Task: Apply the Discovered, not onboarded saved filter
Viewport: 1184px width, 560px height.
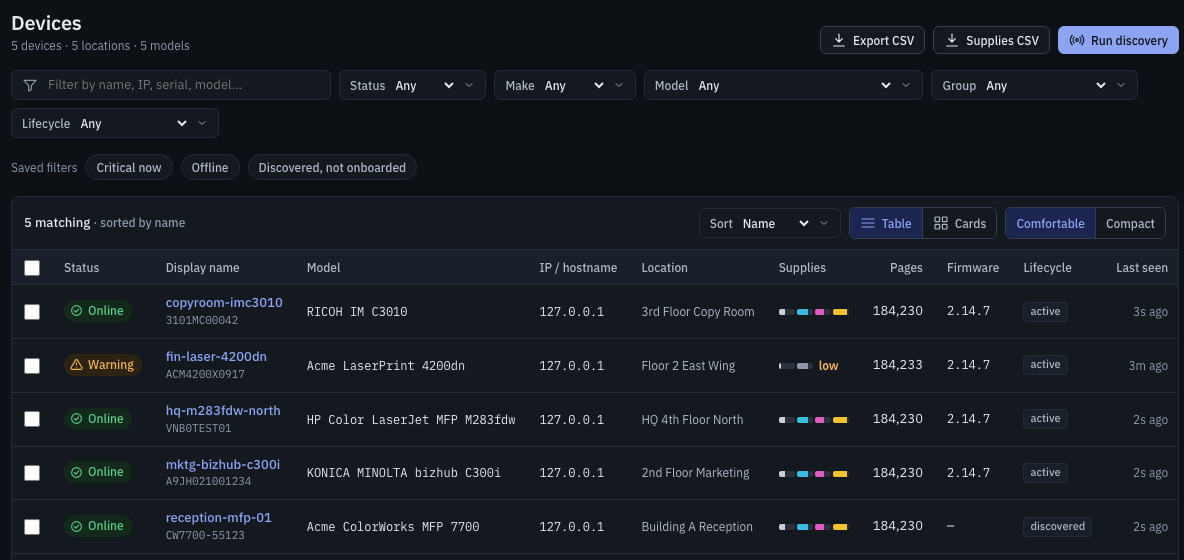Action: click(x=332, y=168)
